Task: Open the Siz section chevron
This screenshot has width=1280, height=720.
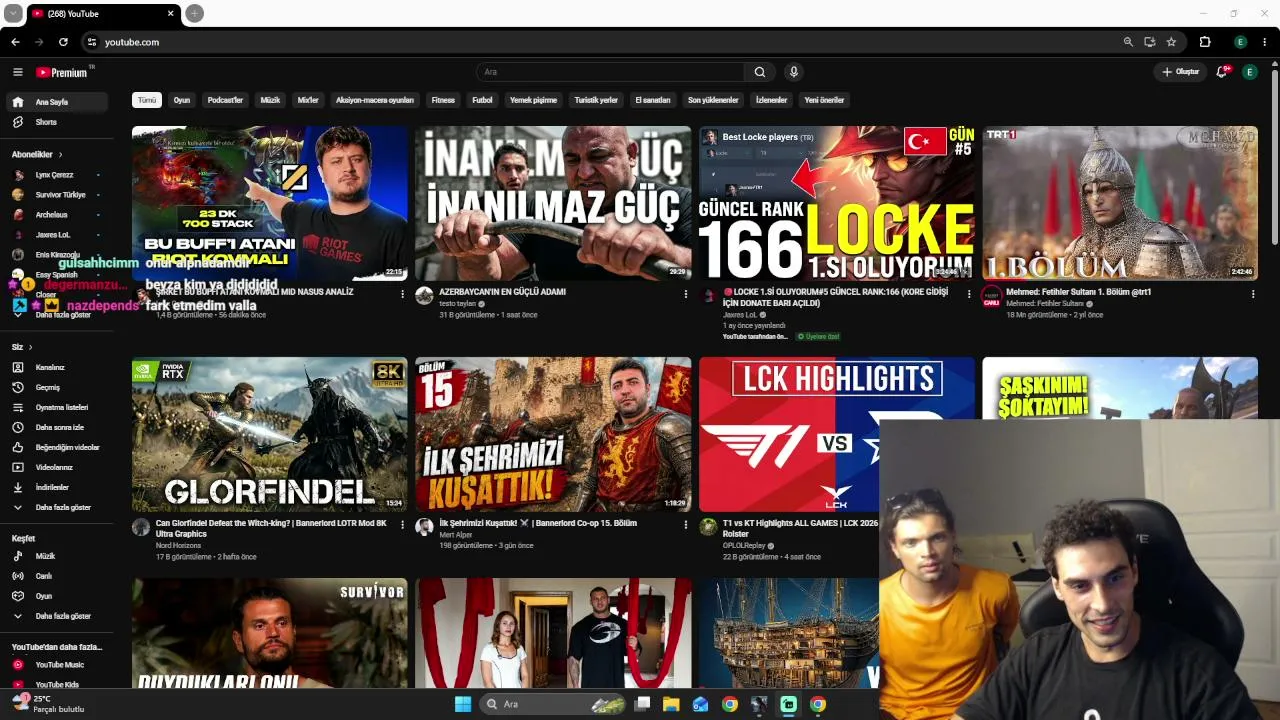Action: (x=31, y=347)
